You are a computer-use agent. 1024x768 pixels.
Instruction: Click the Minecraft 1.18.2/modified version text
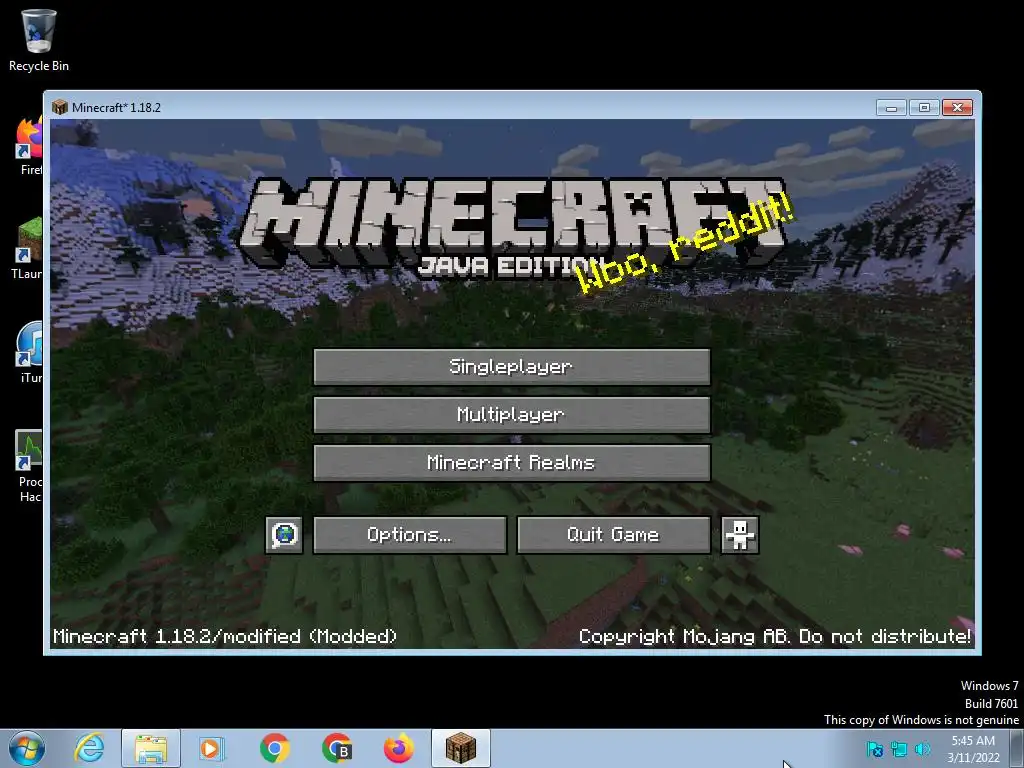click(x=225, y=636)
